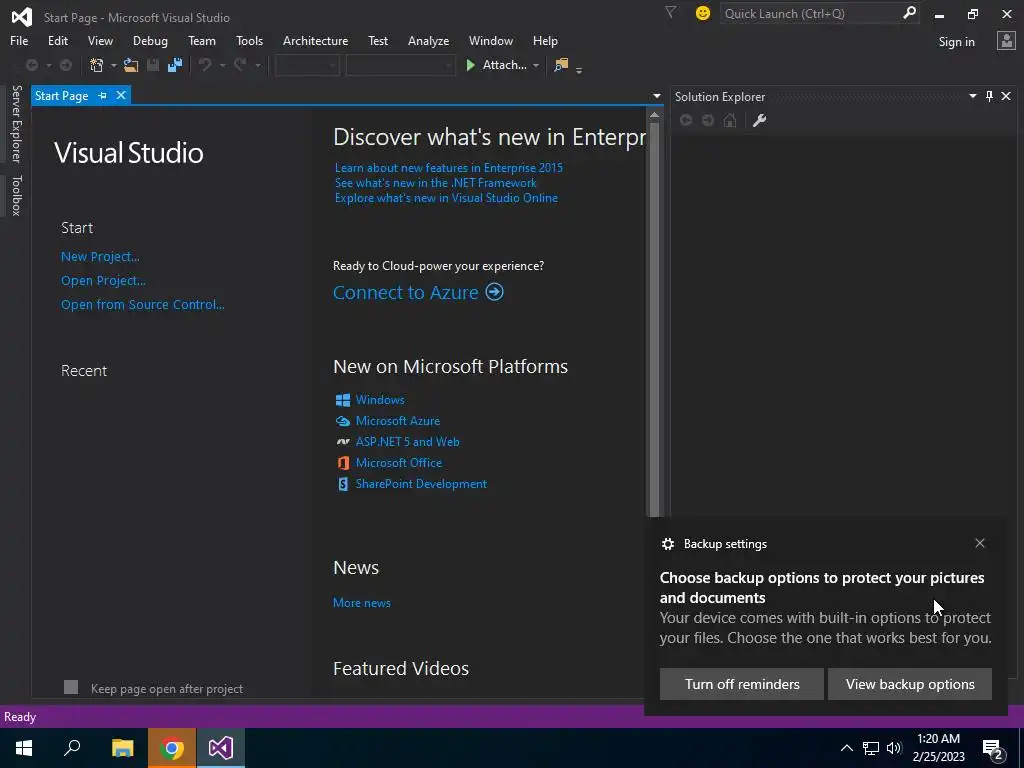
Task: Open taskbar search
Action: tap(72, 748)
